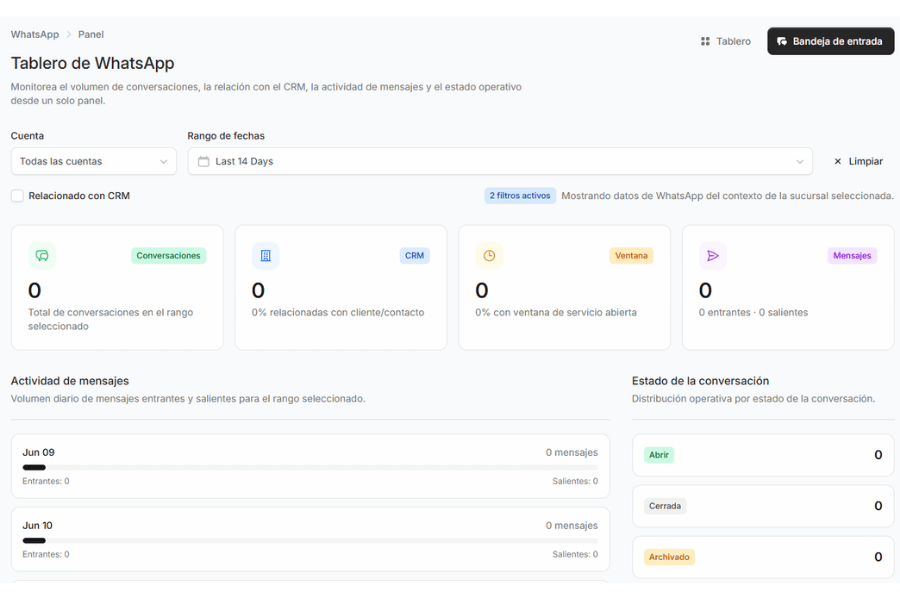Select the Abrir status row
900x600 pixels.
[763, 455]
